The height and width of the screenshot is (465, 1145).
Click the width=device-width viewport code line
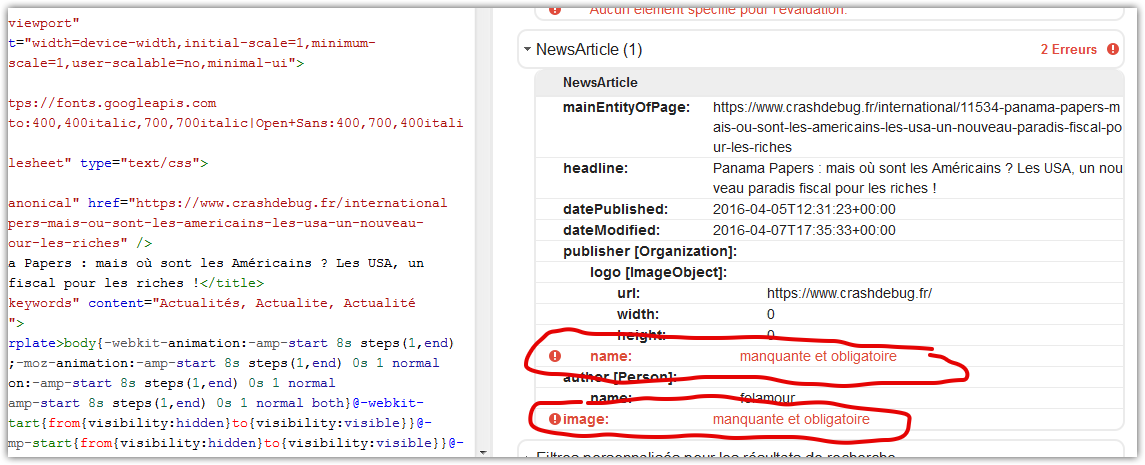point(192,44)
